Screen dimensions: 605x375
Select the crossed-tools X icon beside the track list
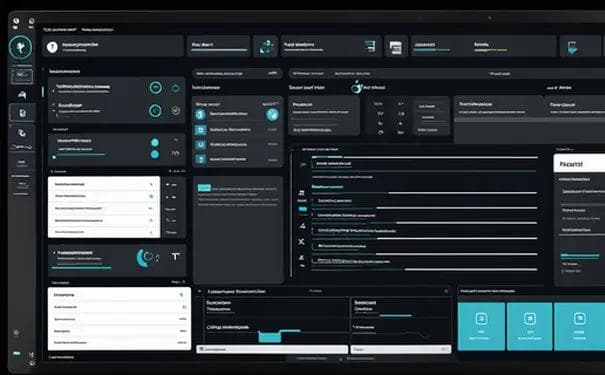click(301, 242)
